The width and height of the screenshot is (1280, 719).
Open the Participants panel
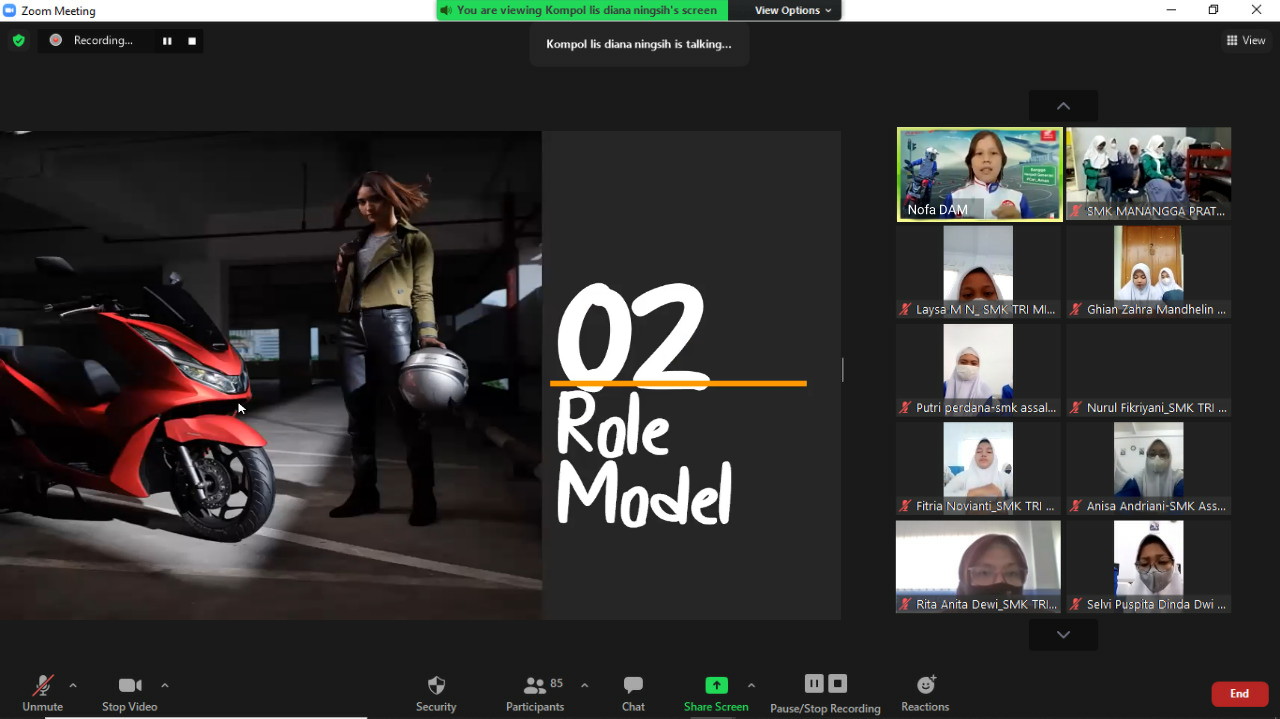536,686
